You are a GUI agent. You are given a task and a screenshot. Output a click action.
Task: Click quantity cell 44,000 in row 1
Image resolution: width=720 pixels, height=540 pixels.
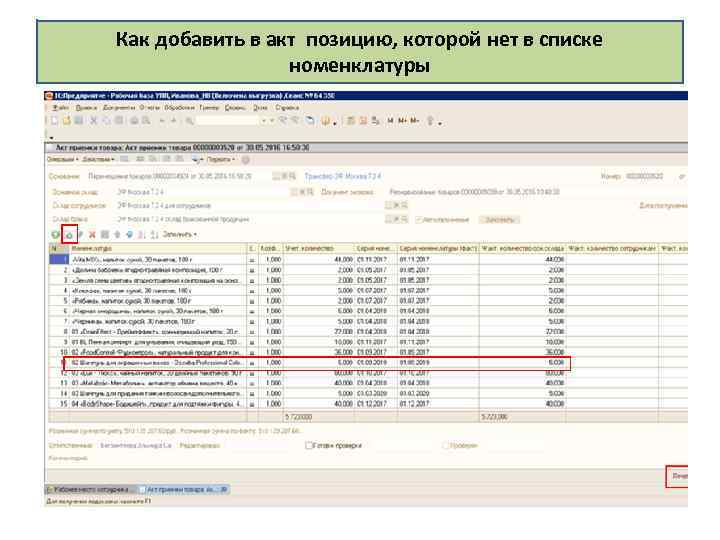coord(319,259)
